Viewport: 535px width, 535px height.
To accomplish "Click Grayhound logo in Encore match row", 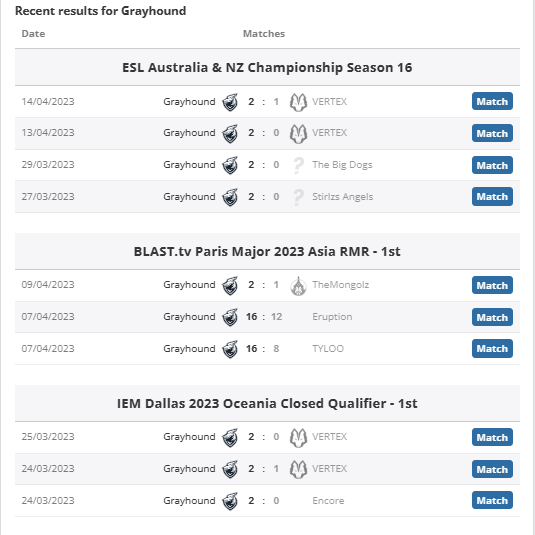I will pos(230,501).
